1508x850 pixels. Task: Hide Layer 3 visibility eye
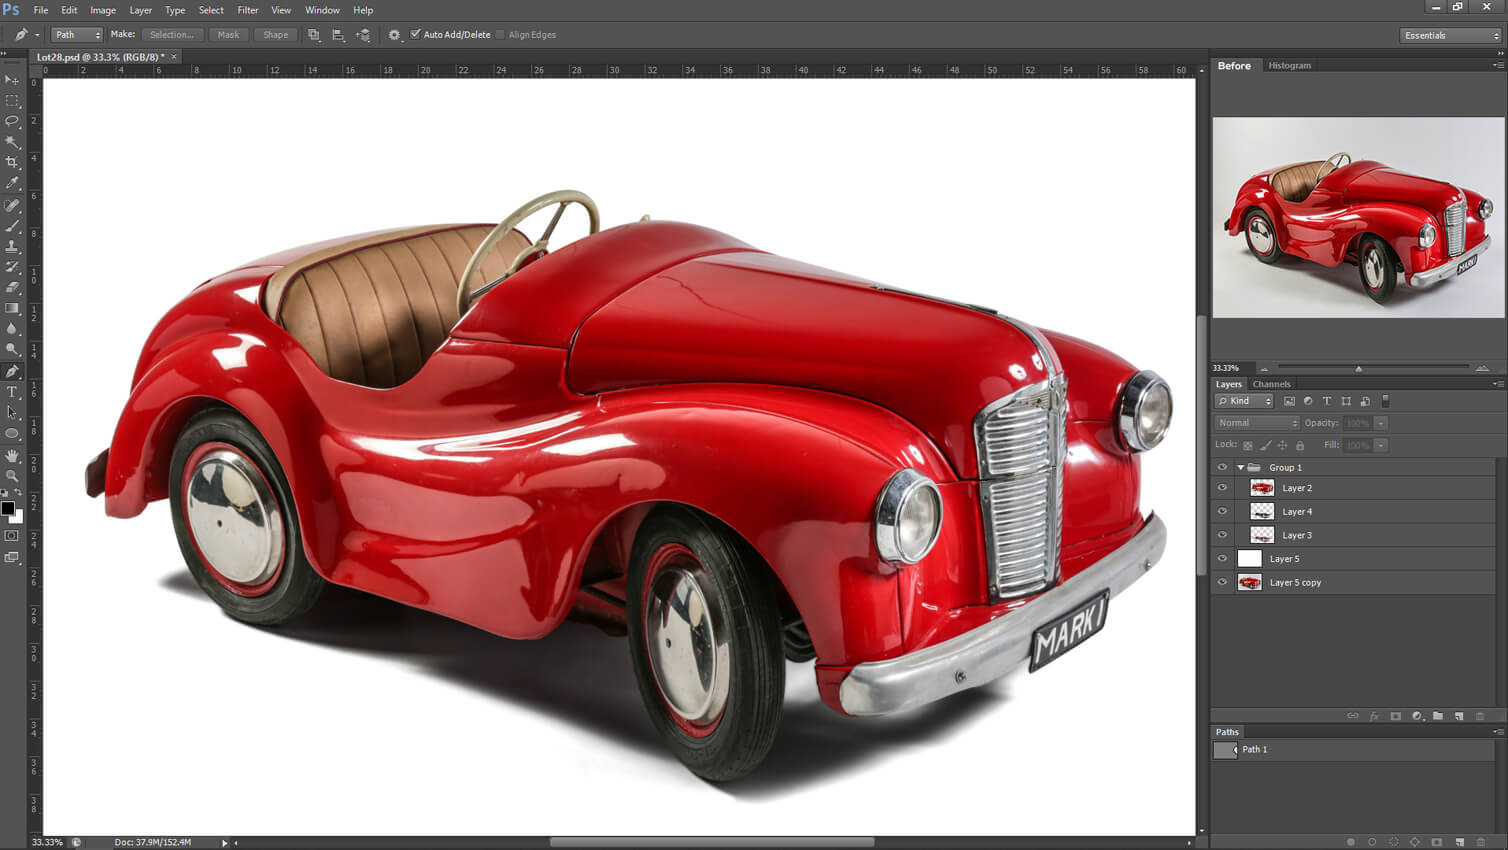pos(1222,535)
